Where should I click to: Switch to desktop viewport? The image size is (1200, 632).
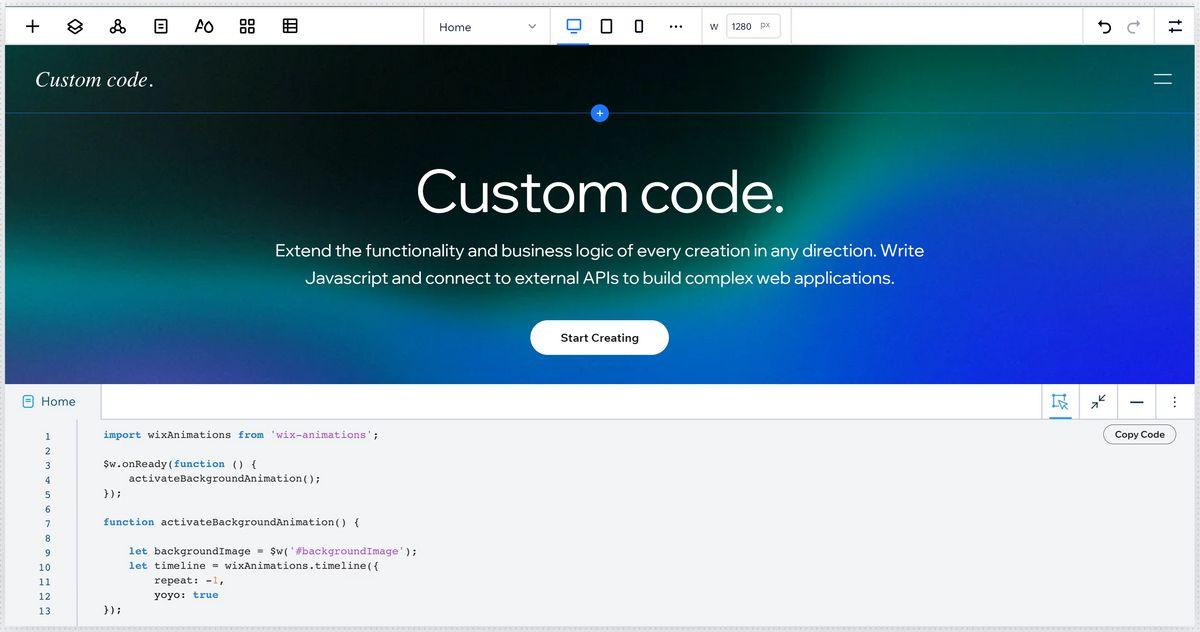point(574,27)
